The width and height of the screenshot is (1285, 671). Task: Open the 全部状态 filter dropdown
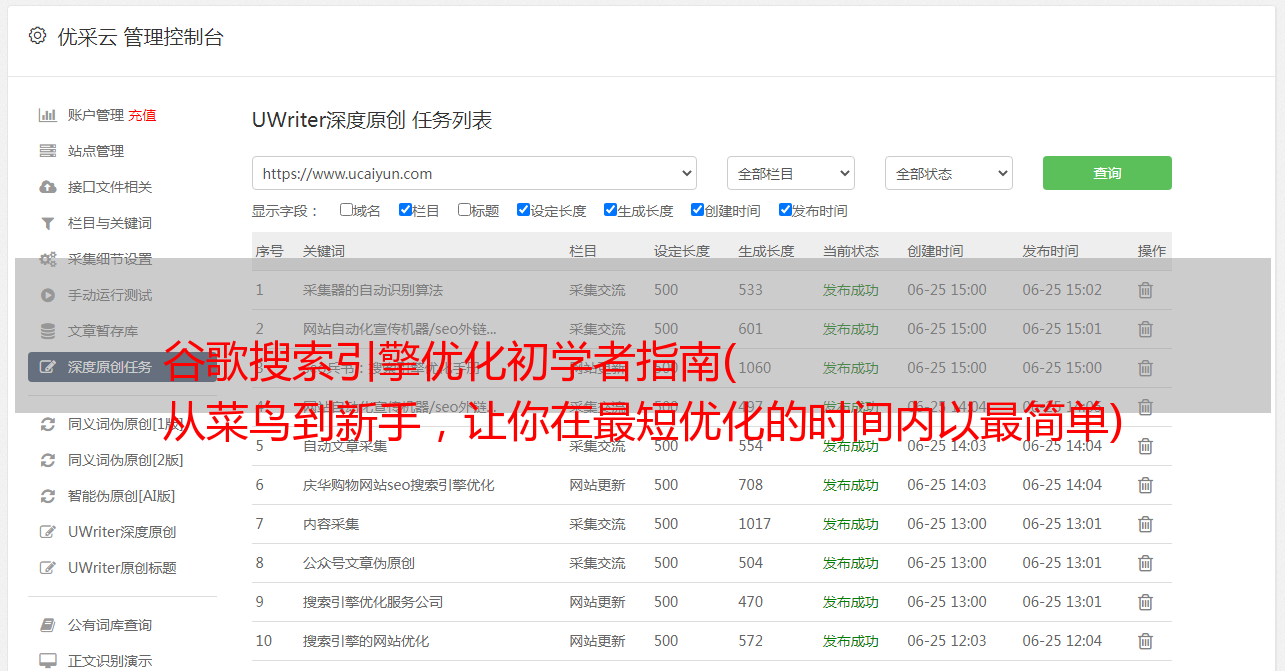click(x=948, y=173)
